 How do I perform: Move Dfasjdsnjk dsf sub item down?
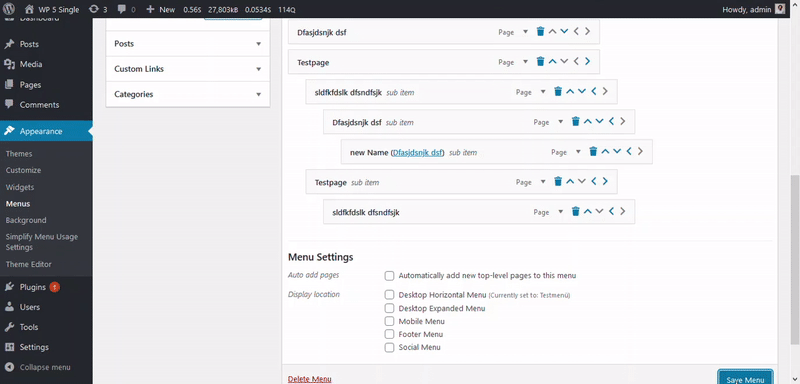coord(599,121)
